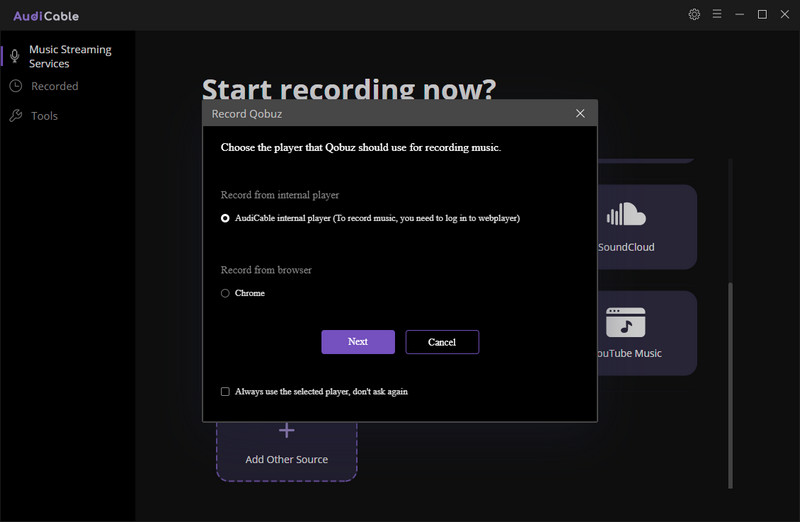Select the SoundCloud cloud icon
This screenshot has width=800, height=522.
click(x=626, y=214)
